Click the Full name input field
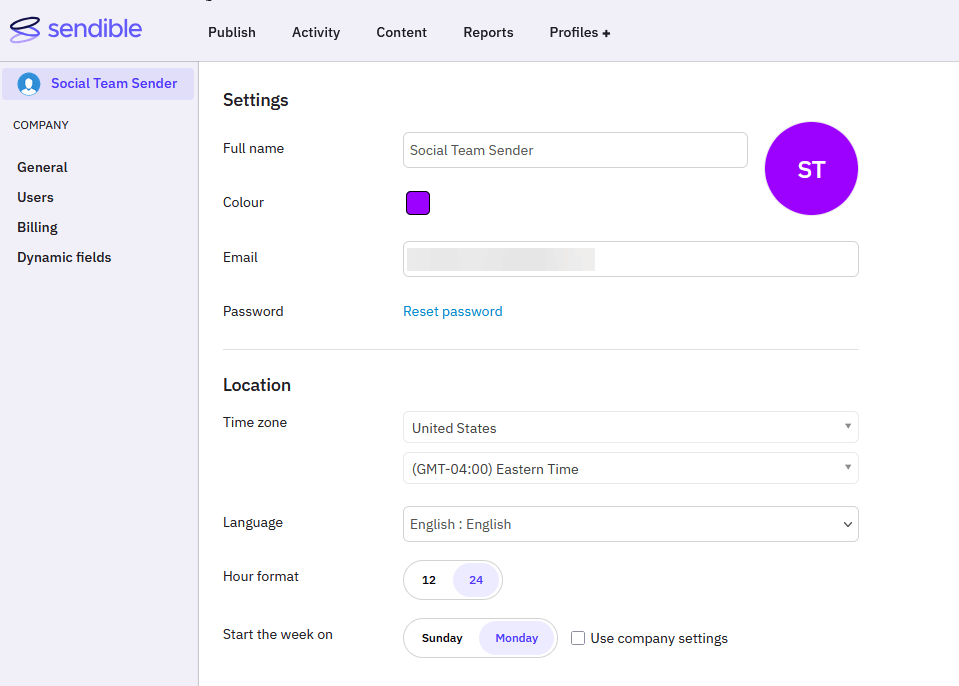The height and width of the screenshot is (686, 959). pyautogui.click(x=575, y=150)
